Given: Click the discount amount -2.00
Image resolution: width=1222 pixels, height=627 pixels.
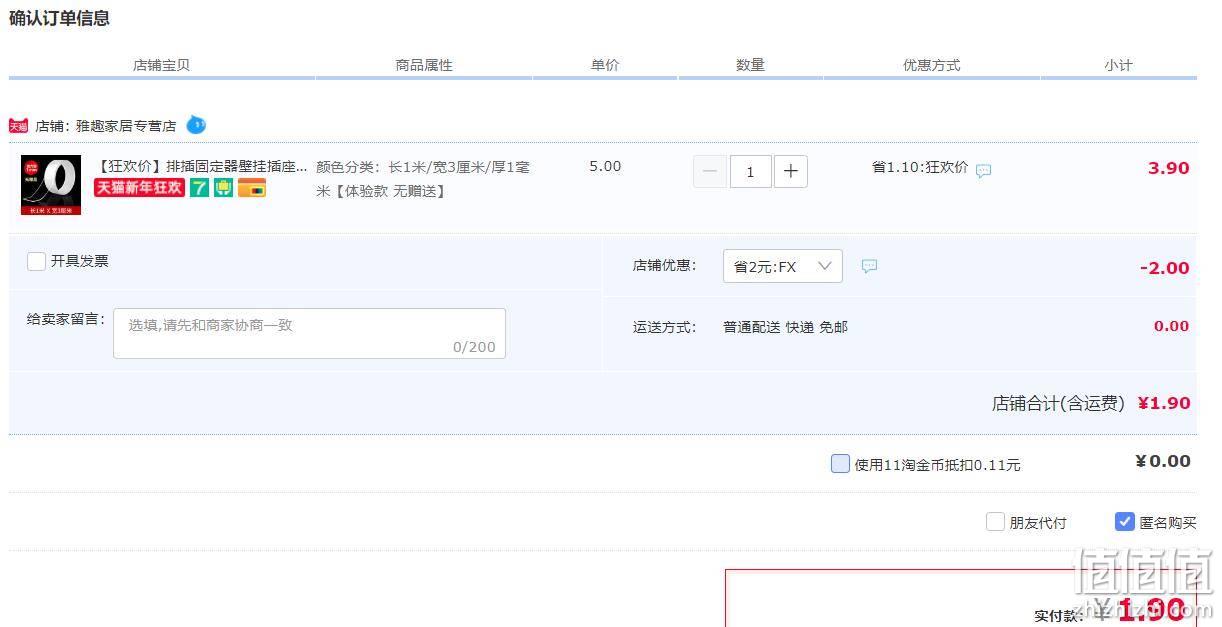Looking at the screenshot, I should [1165, 268].
